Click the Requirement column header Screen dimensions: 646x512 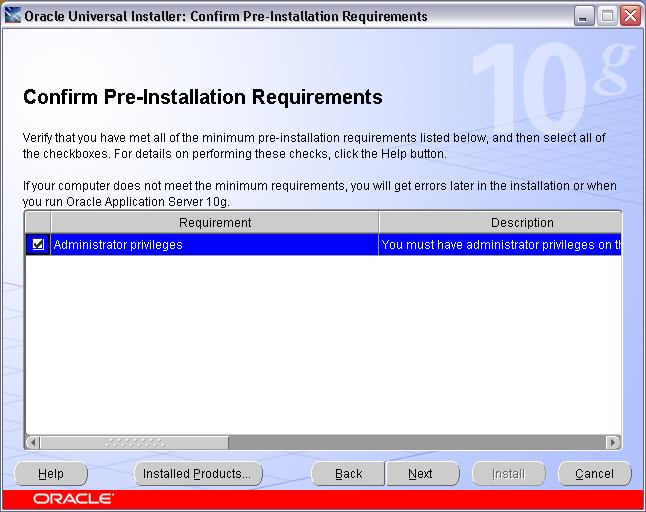pos(214,222)
